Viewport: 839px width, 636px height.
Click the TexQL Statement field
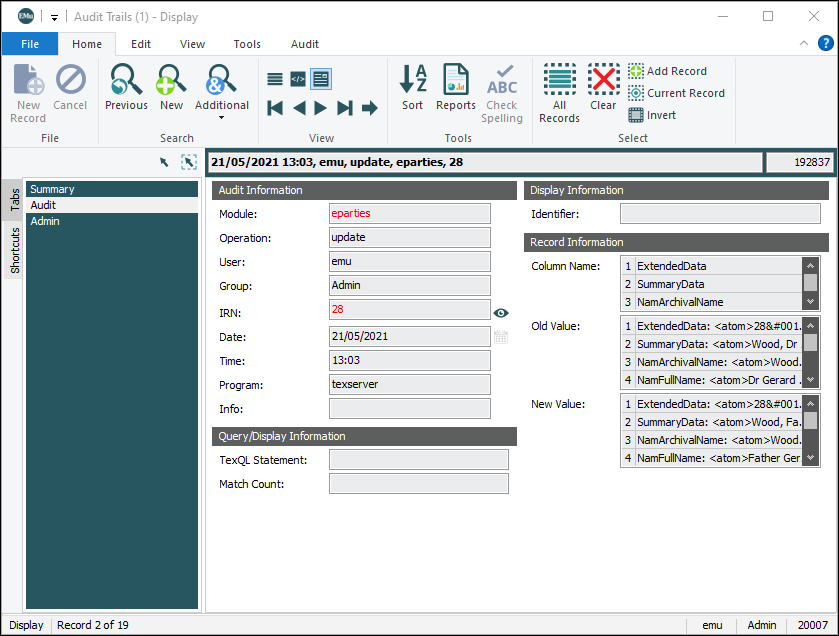coord(418,460)
